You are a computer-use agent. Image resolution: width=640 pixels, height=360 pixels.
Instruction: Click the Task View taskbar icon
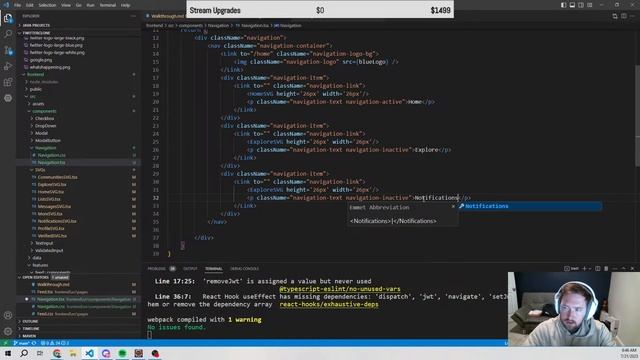[40, 353]
